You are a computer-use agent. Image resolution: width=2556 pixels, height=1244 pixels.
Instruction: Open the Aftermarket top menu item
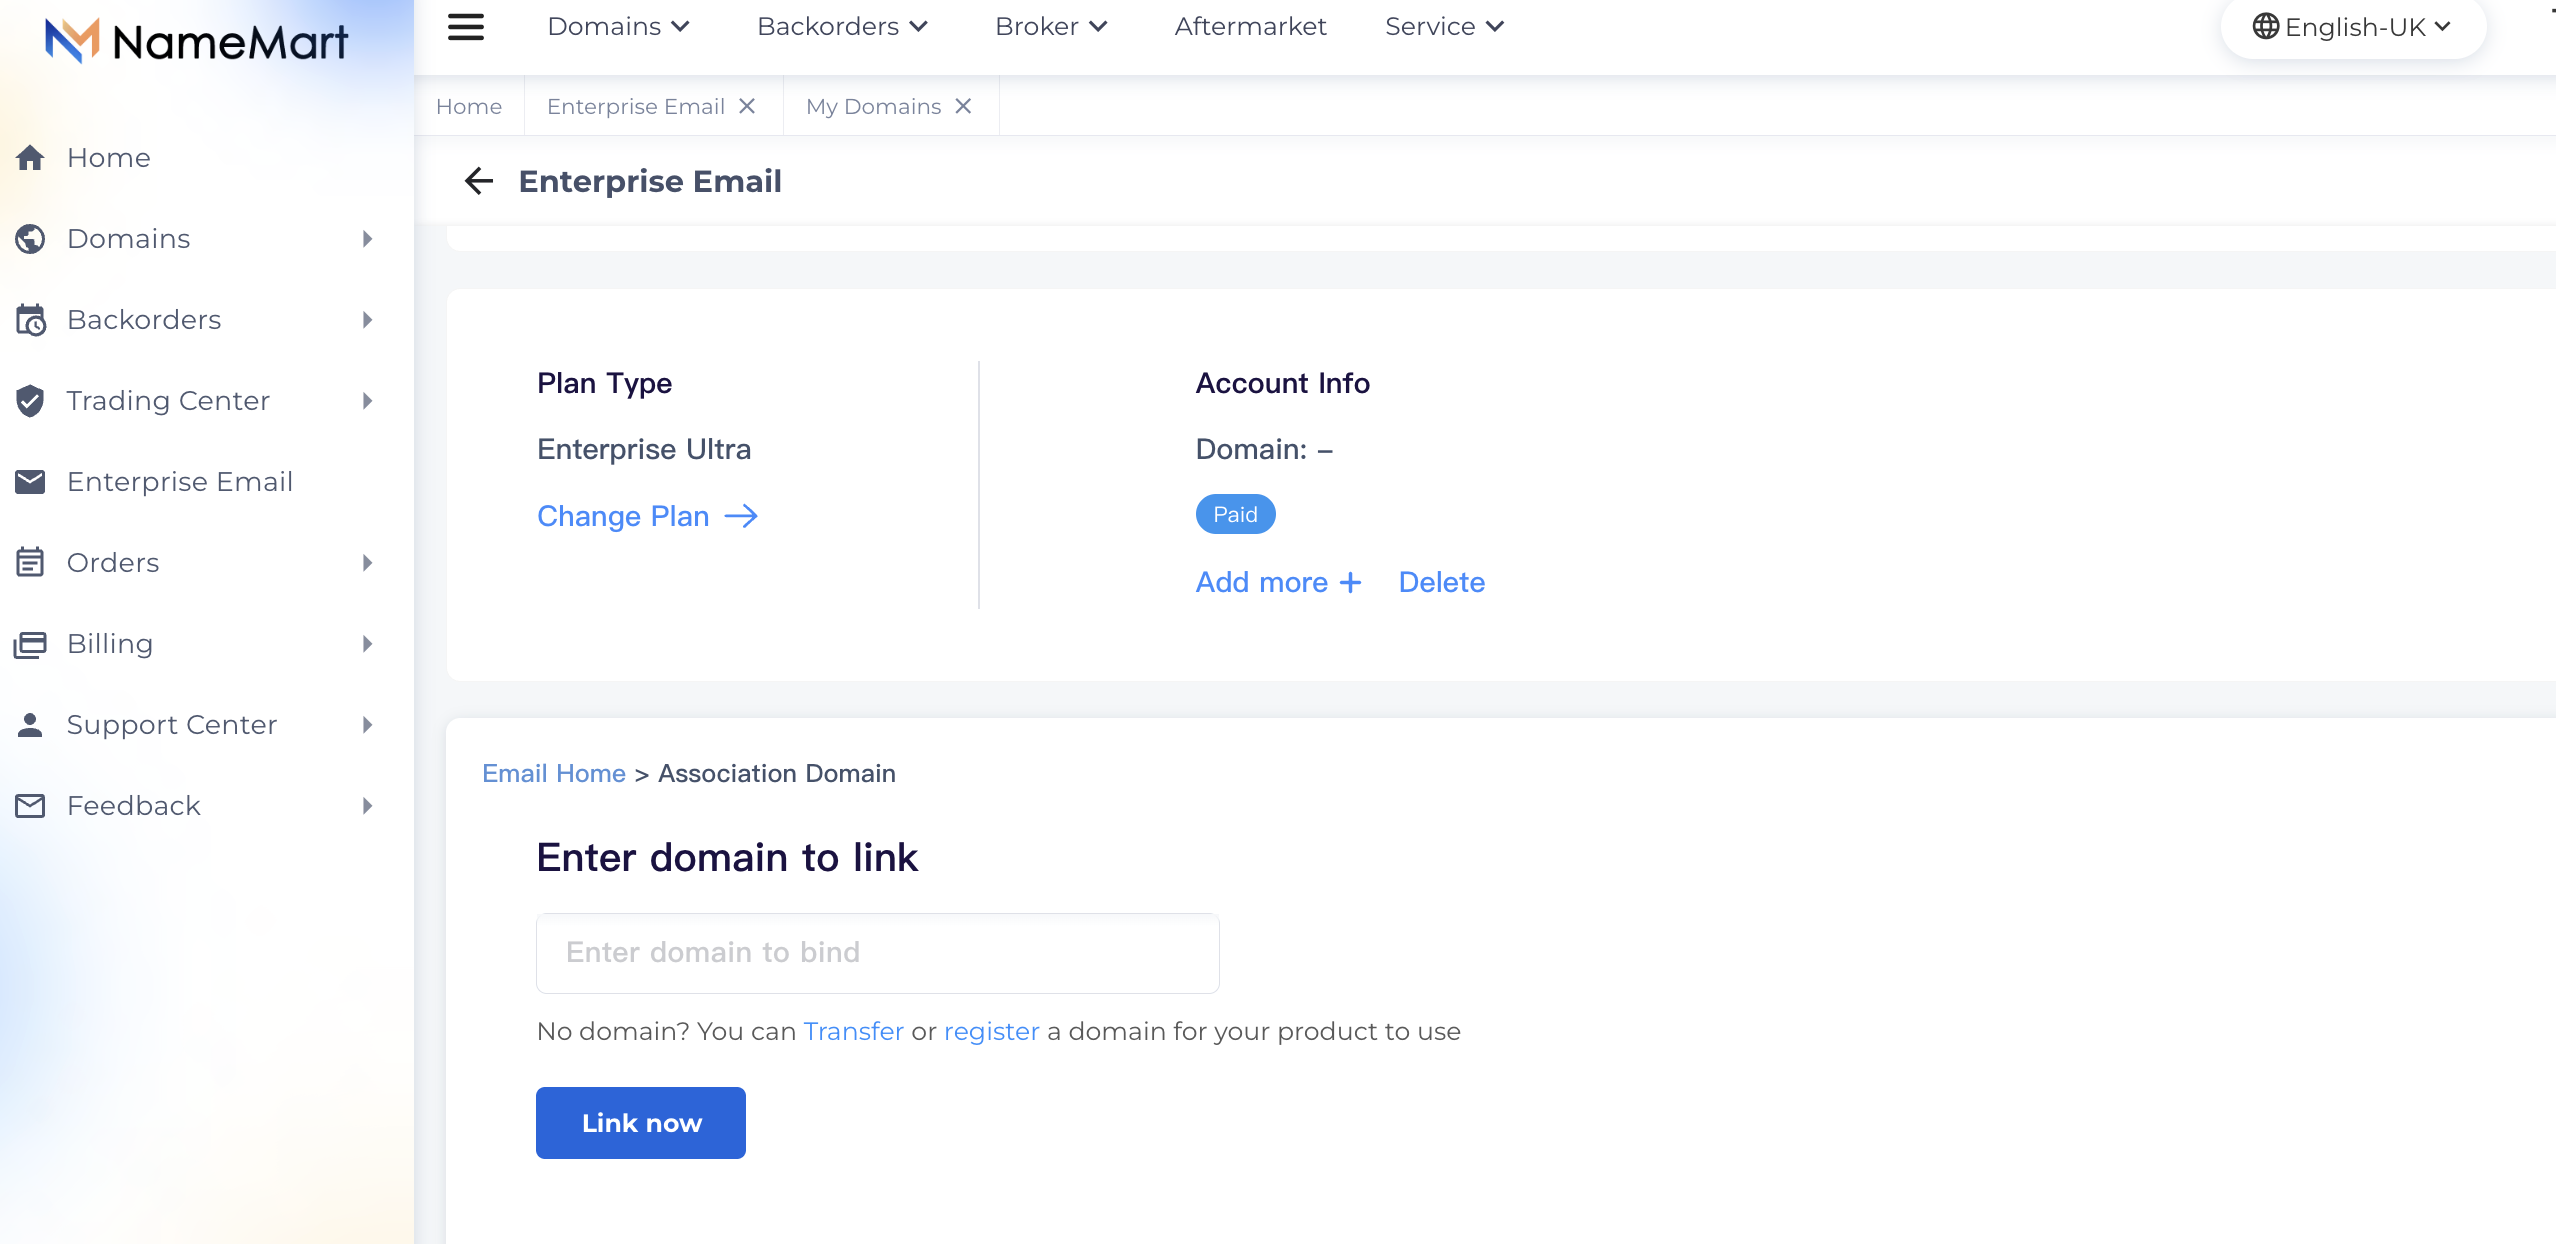1250,27
